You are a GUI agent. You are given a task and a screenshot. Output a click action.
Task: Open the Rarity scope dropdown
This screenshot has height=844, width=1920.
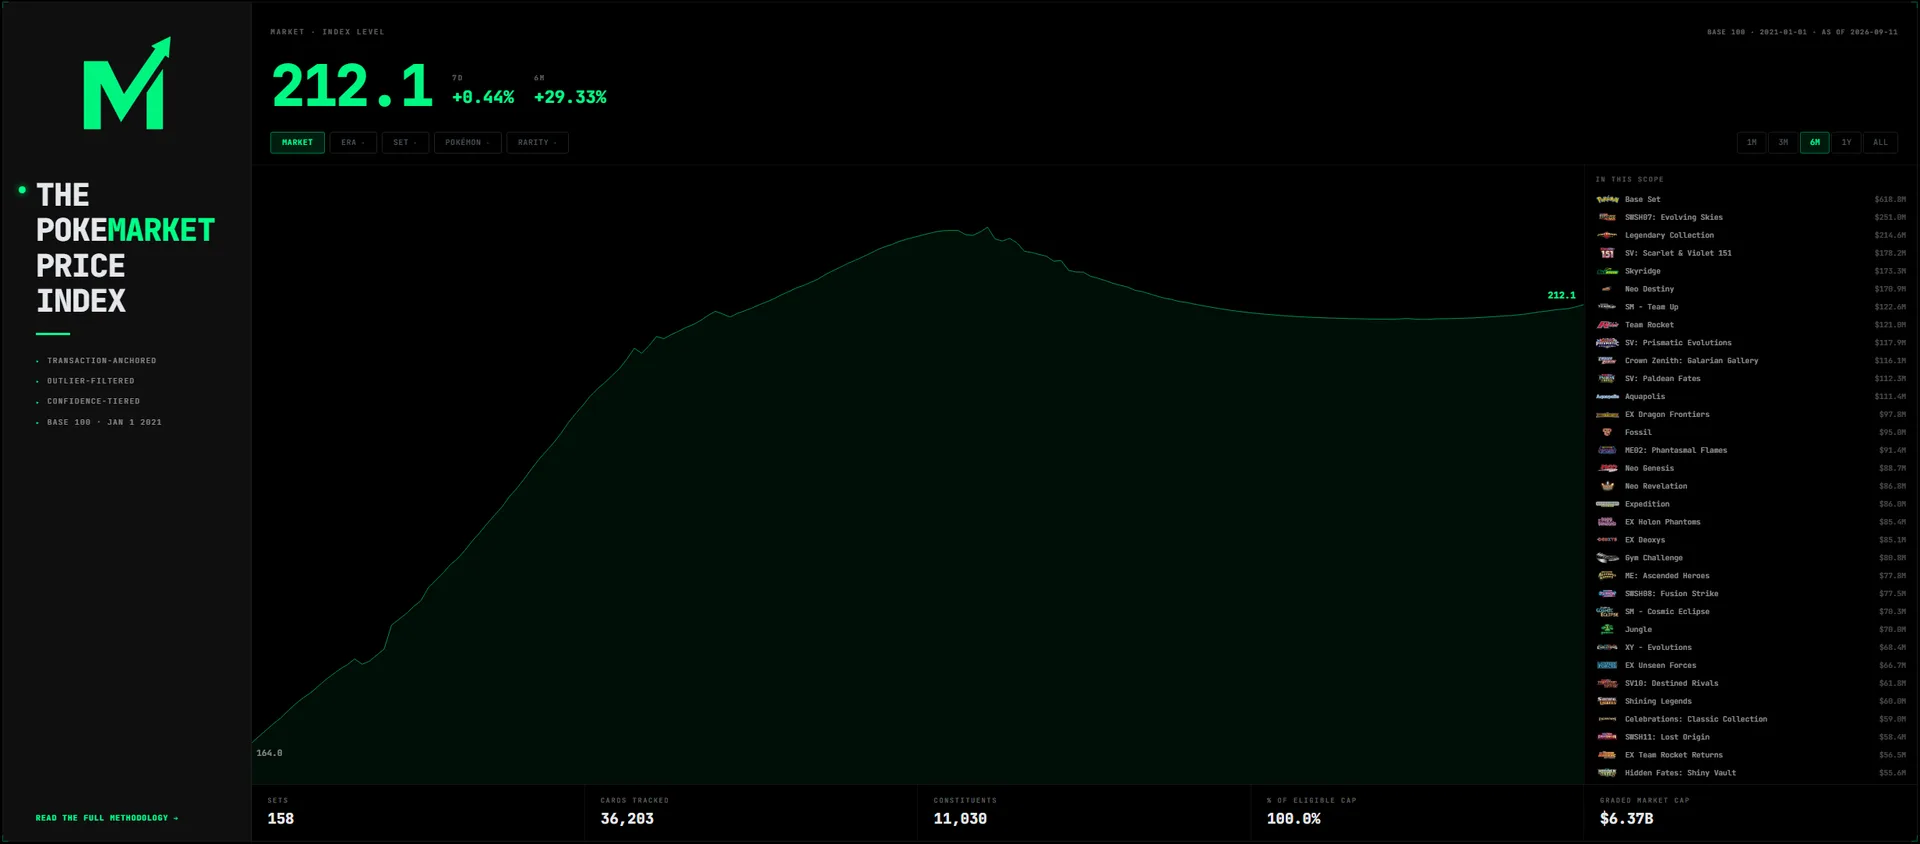pos(537,143)
